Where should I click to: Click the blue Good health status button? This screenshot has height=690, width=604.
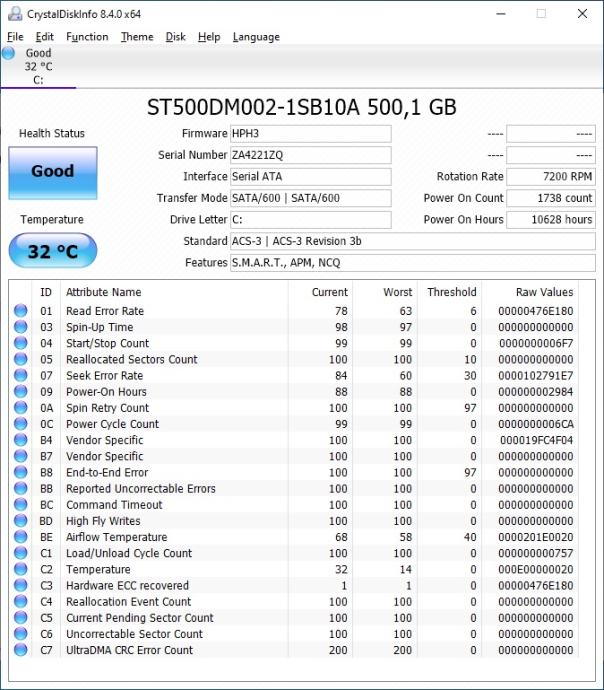tap(53, 173)
